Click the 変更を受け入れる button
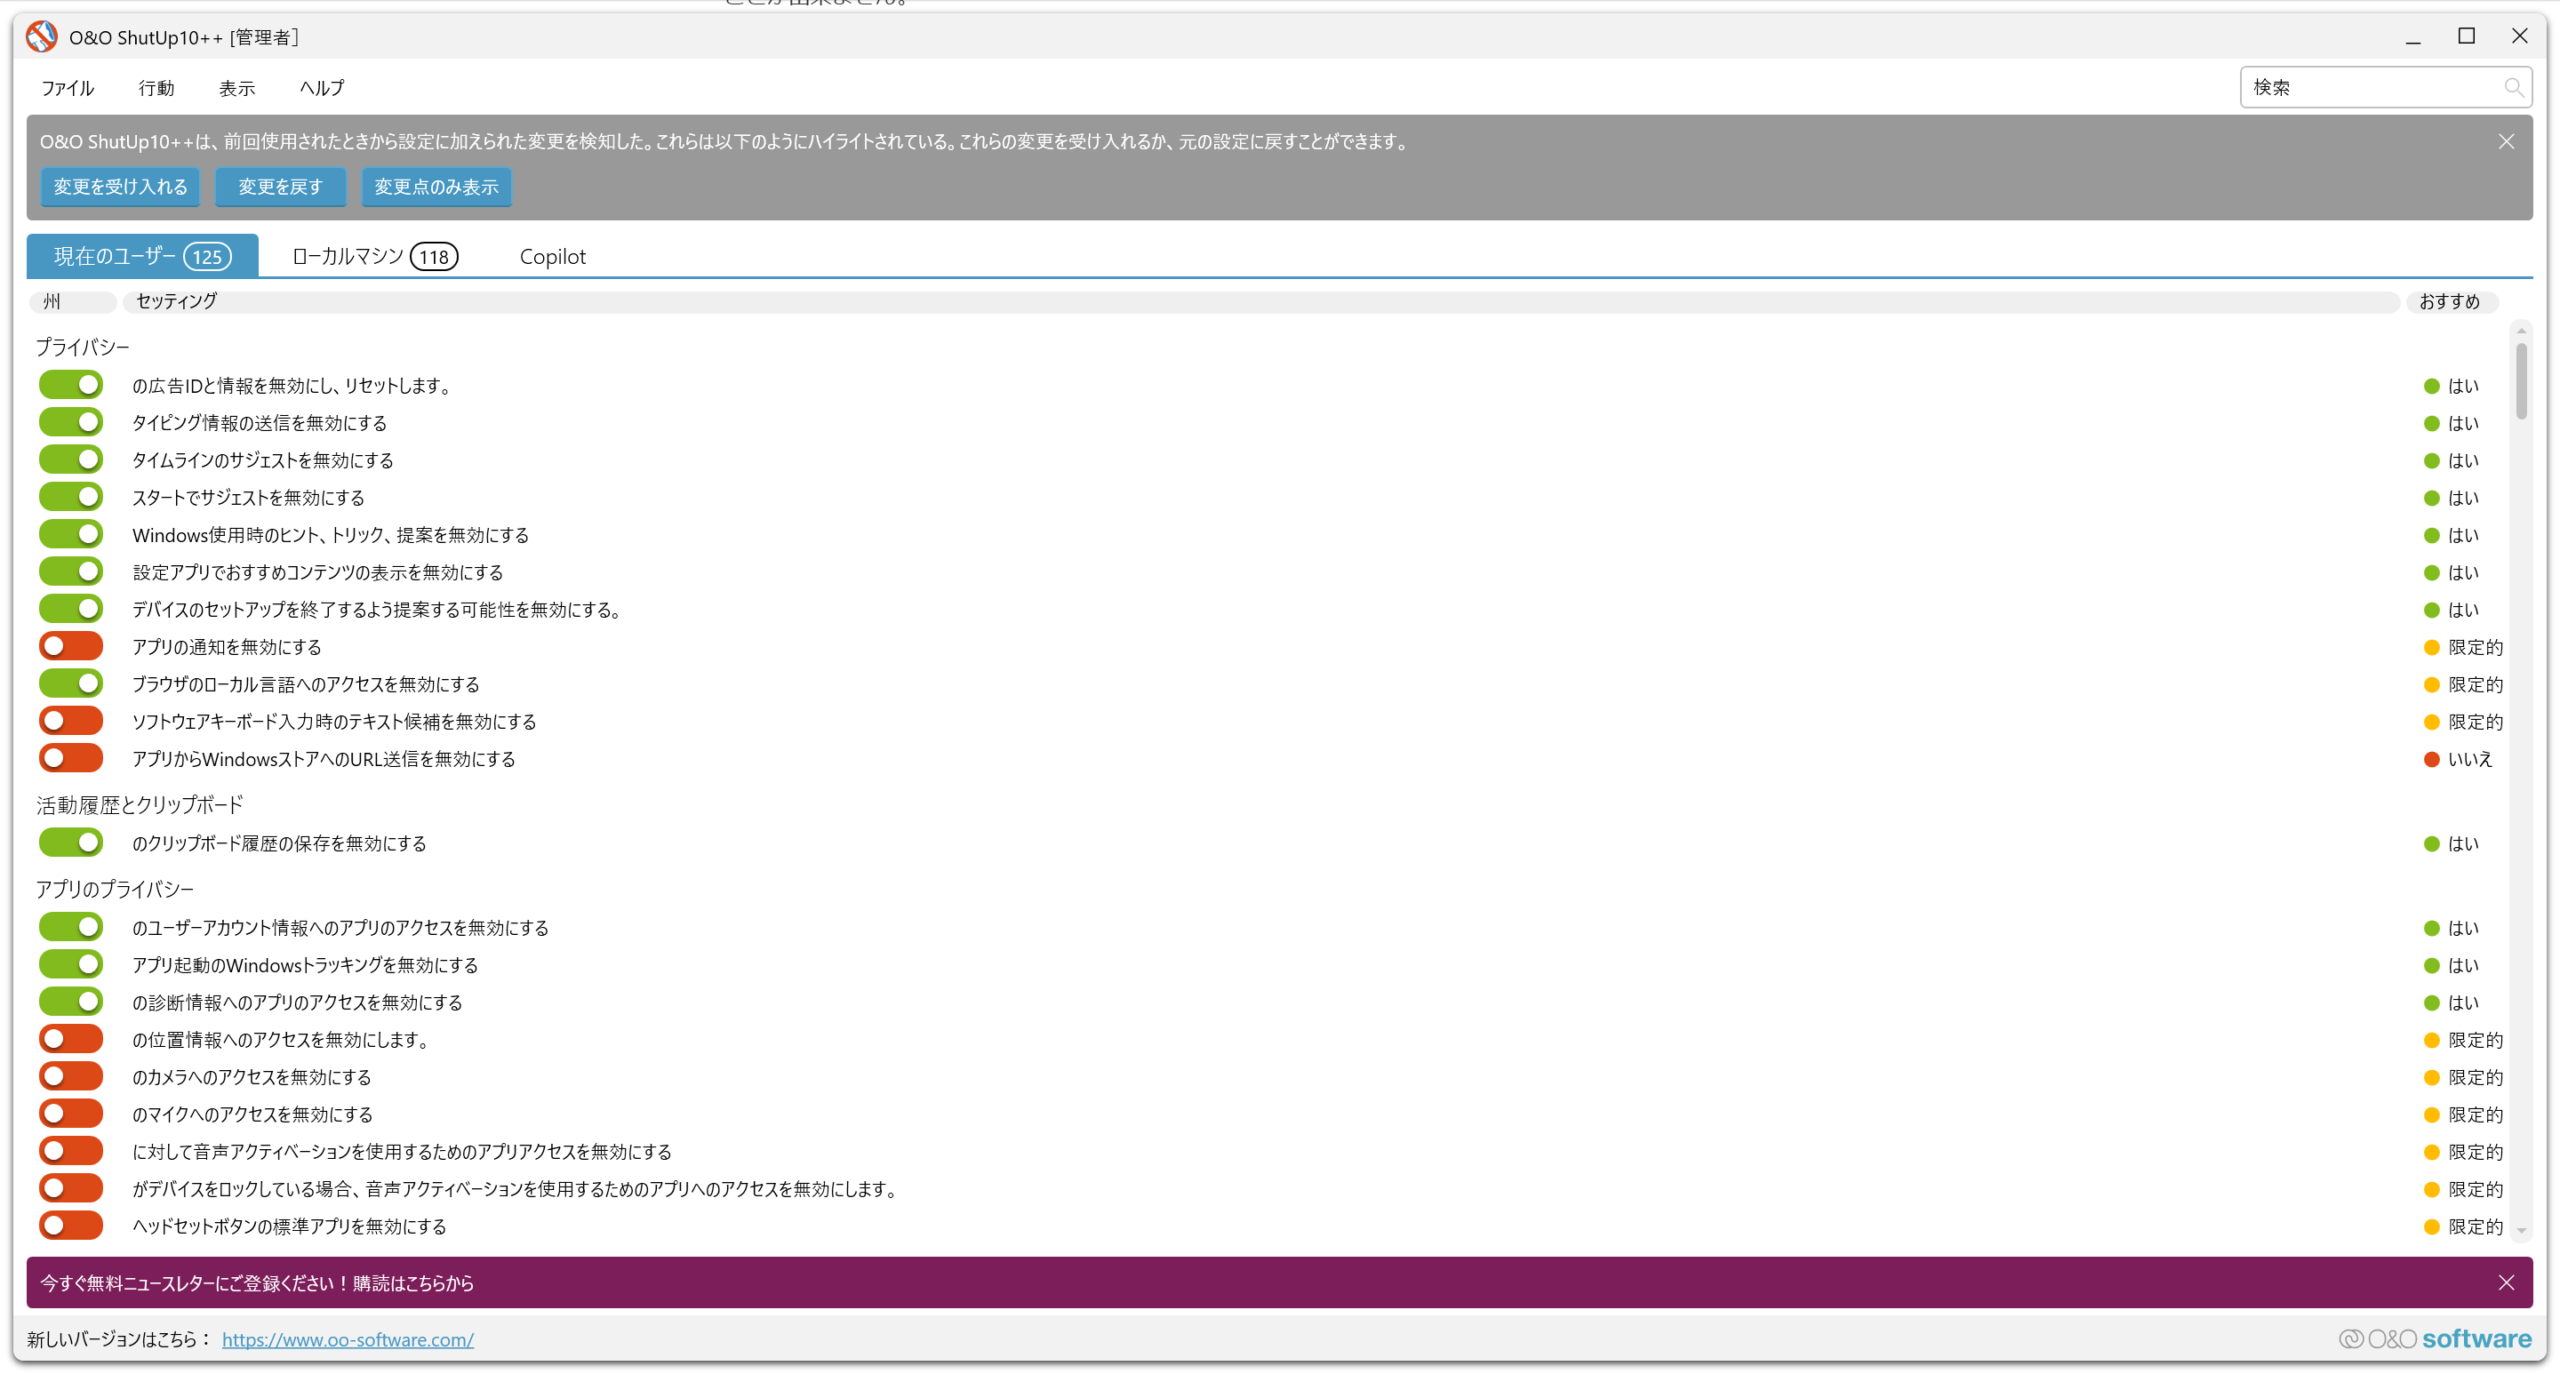 (x=120, y=187)
